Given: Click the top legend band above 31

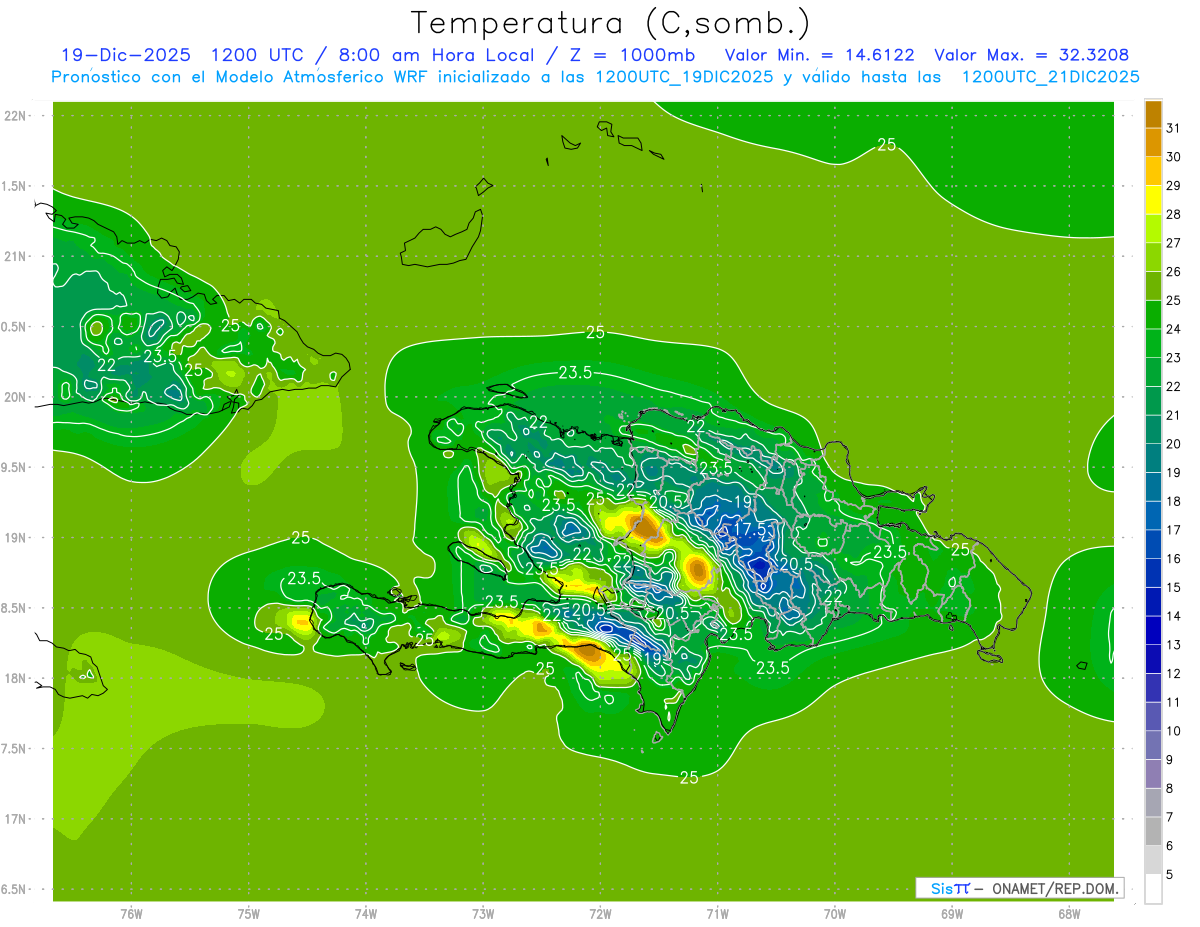Looking at the screenshot, I should (1153, 114).
